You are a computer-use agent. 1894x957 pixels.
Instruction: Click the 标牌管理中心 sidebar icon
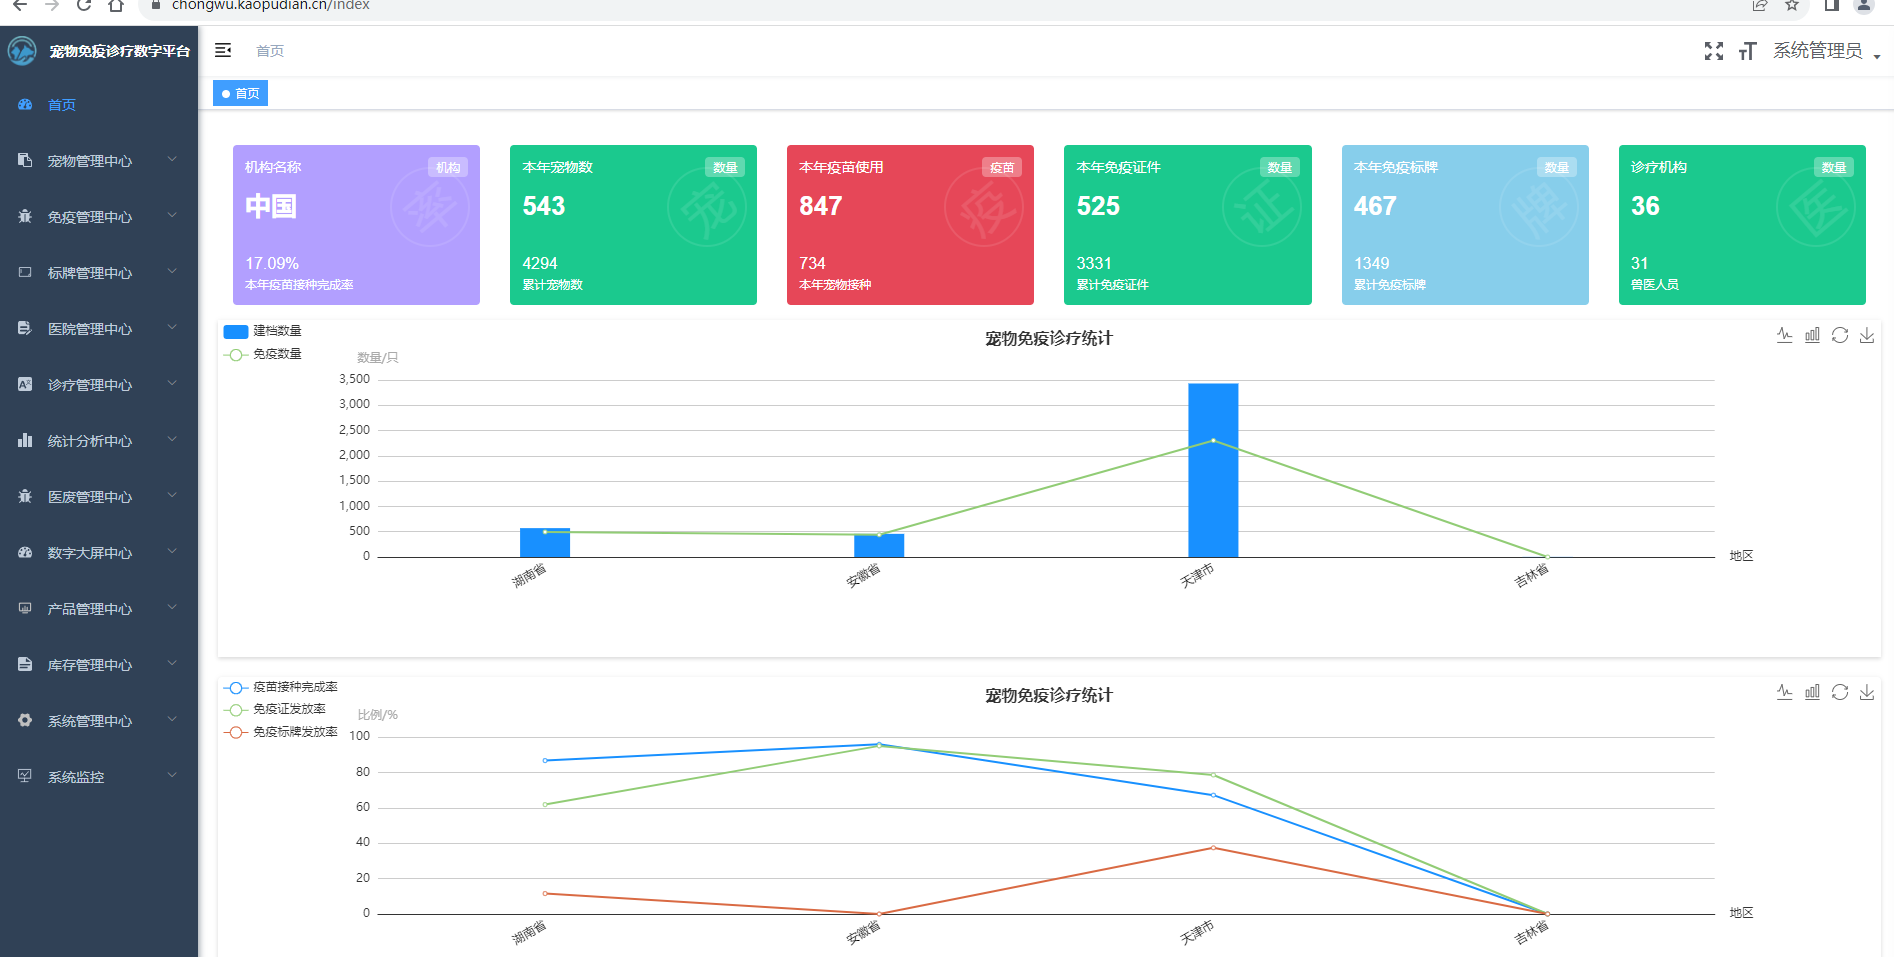[x=25, y=272]
